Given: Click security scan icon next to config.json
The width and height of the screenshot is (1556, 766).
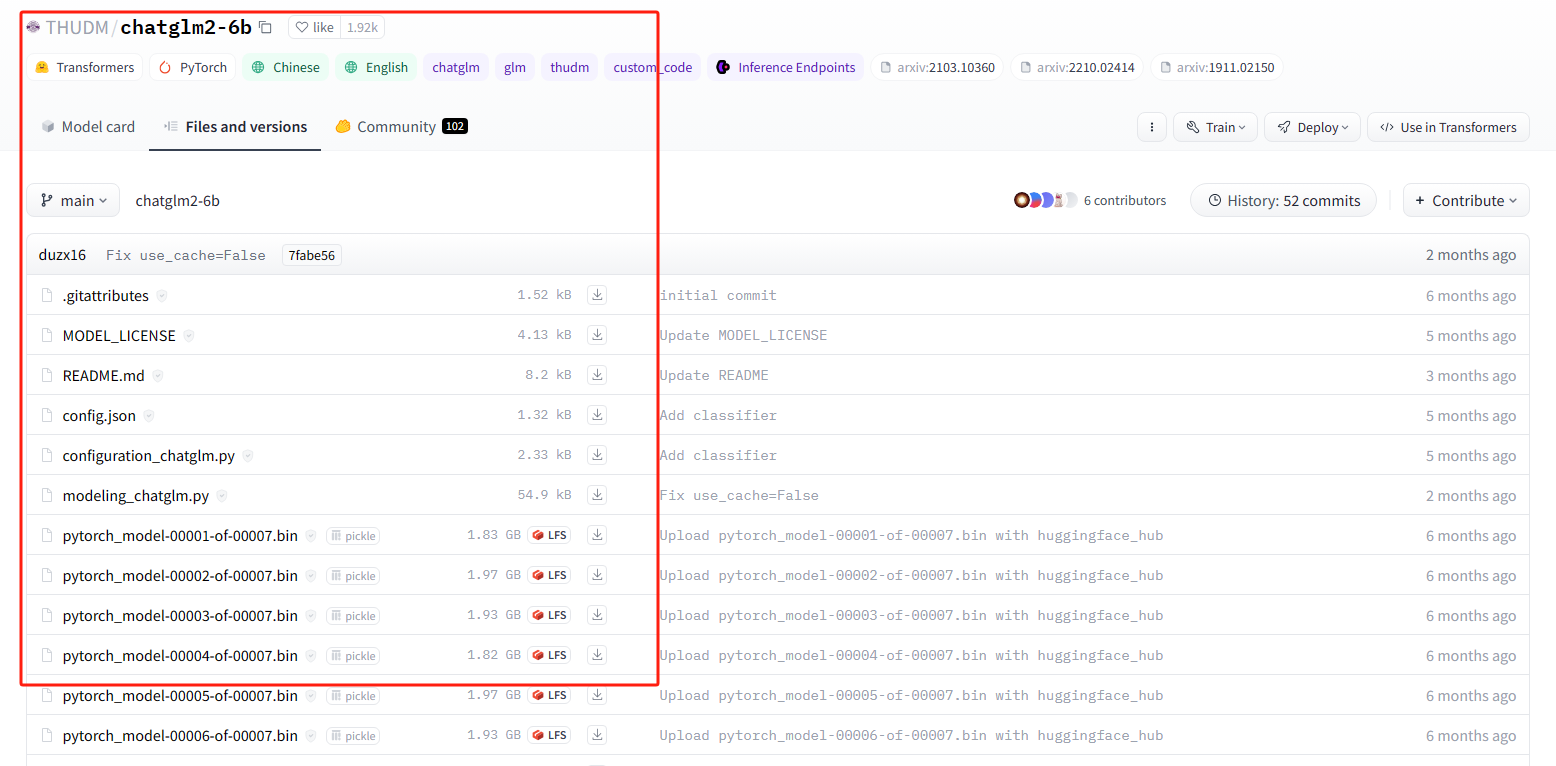Looking at the screenshot, I should pyautogui.click(x=149, y=416).
